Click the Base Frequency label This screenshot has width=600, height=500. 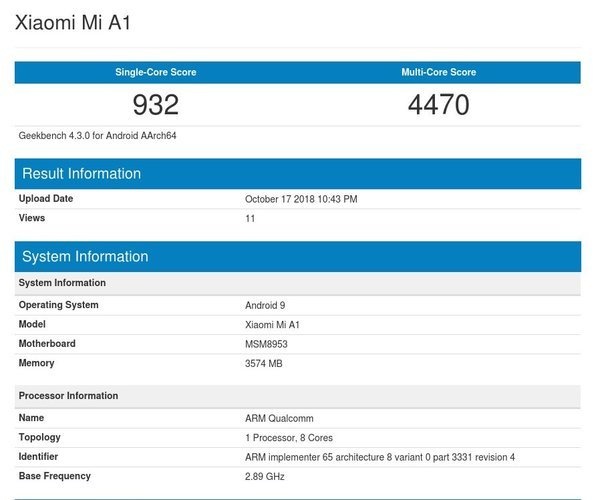(55, 476)
